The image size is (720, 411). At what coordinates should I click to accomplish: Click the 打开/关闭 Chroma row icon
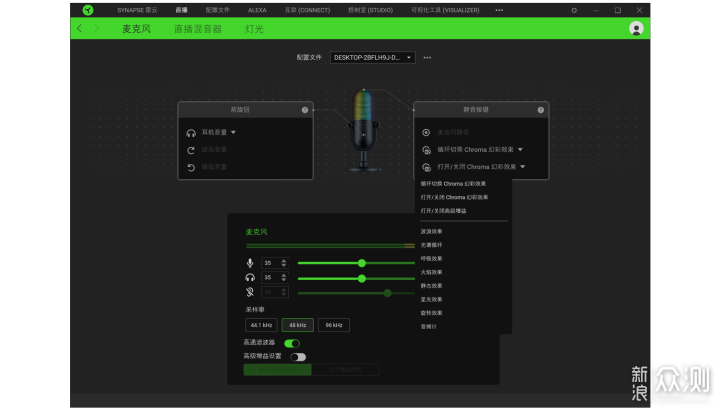click(426, 167)
